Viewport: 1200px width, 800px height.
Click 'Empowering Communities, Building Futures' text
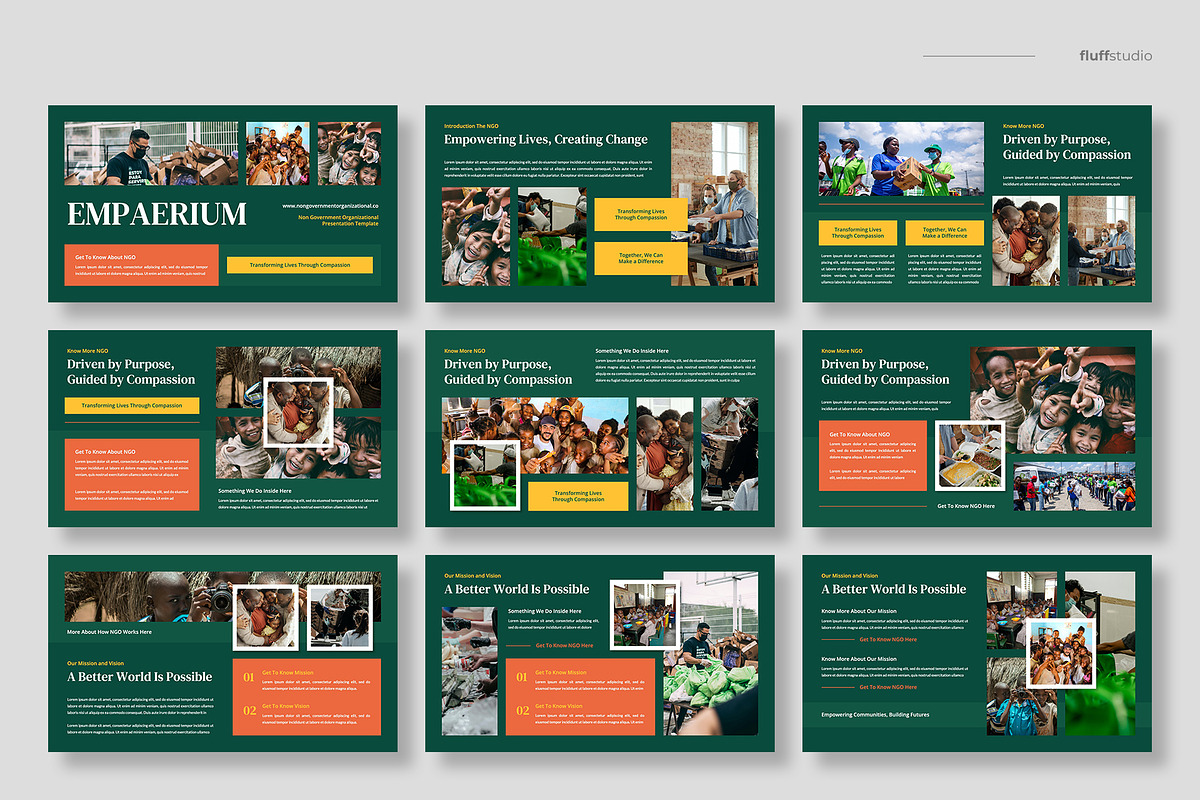tap(875, 715)
